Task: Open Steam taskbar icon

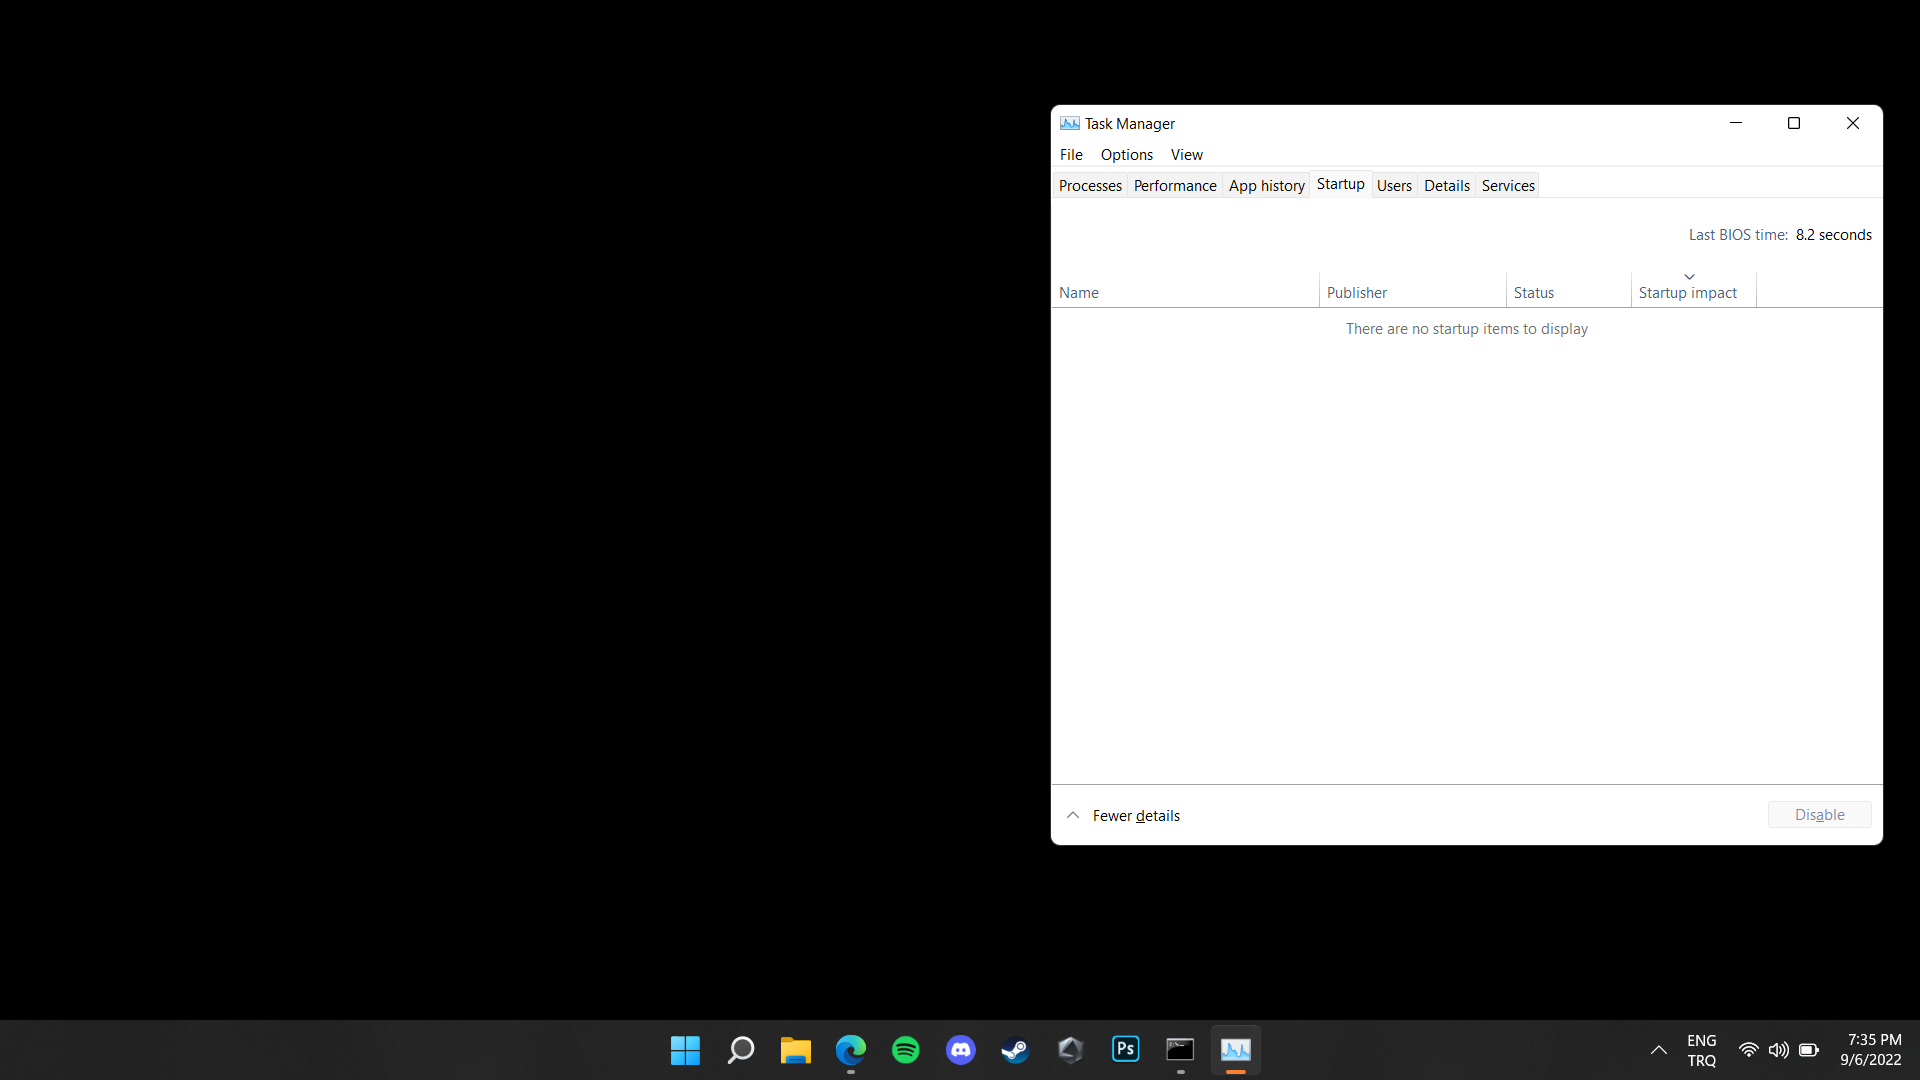Action: tap(1015, 1050)
